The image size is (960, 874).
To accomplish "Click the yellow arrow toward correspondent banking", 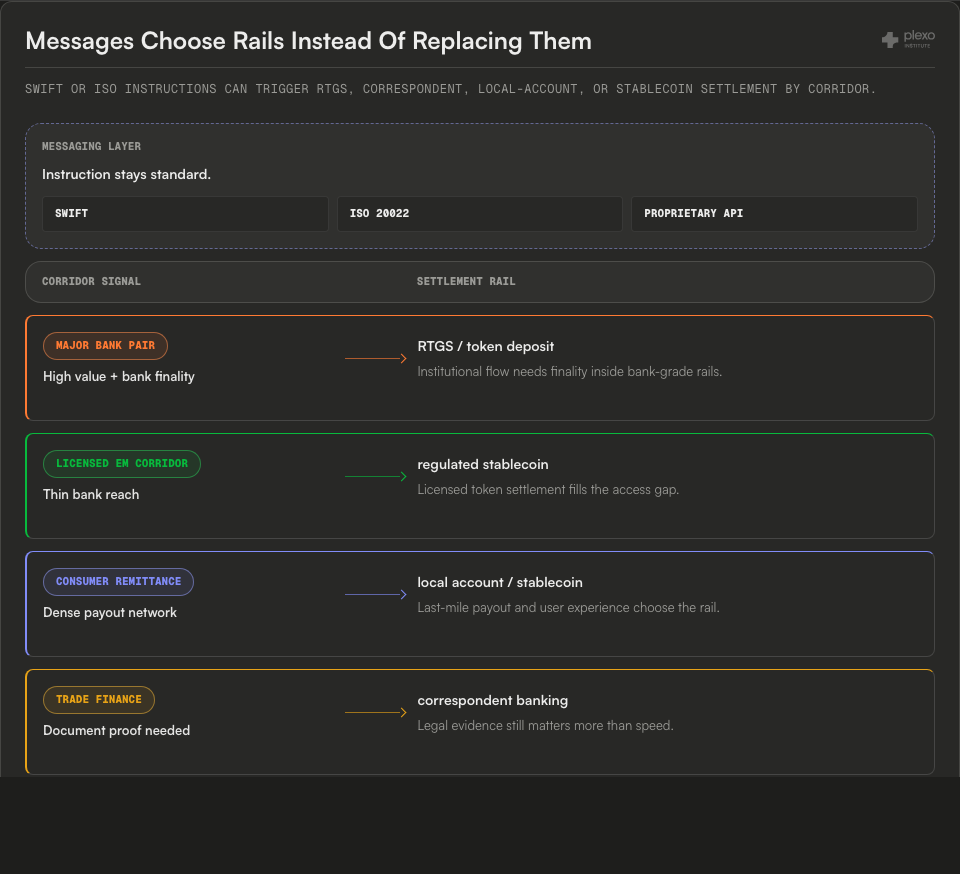I will [376, 712].
